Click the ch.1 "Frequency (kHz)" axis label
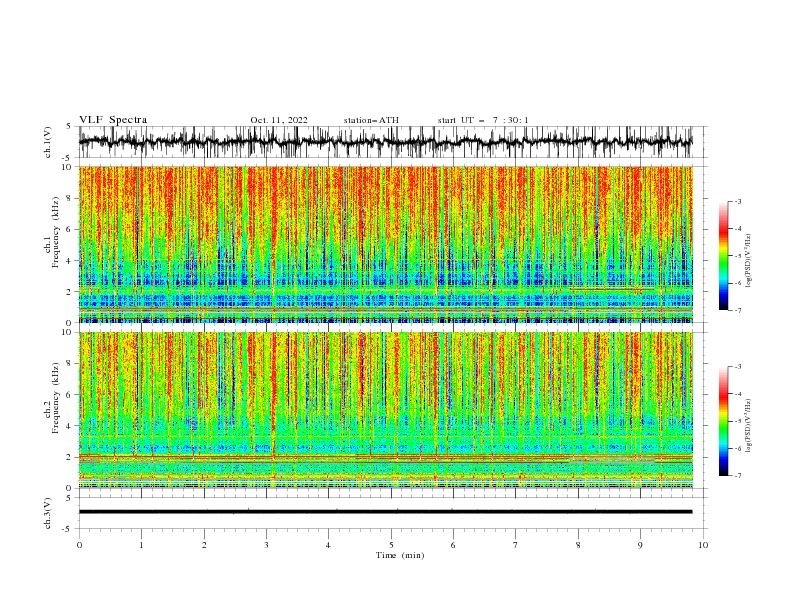 (56, 232)
